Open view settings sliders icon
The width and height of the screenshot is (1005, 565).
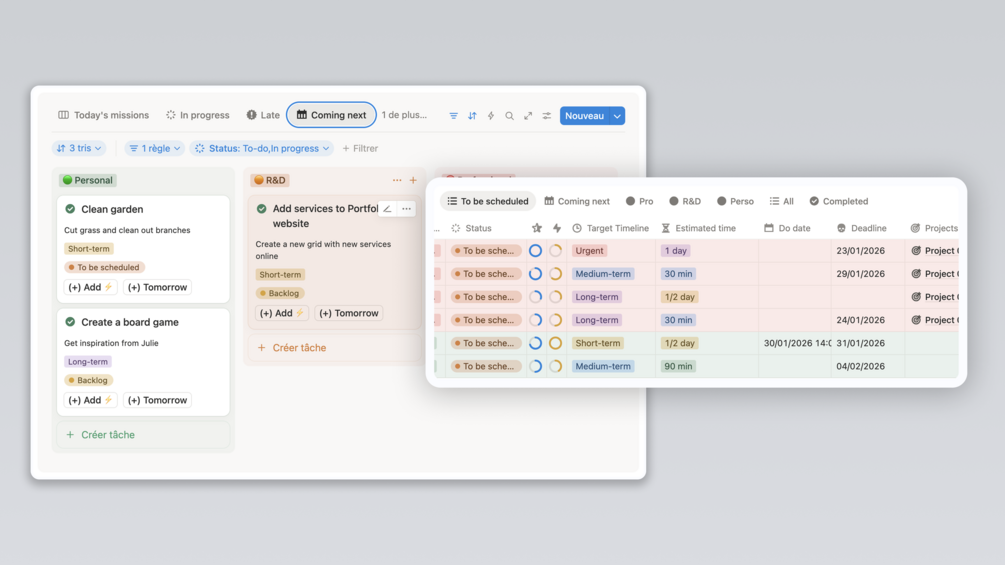pyautogui.click(x=547, y=116)
